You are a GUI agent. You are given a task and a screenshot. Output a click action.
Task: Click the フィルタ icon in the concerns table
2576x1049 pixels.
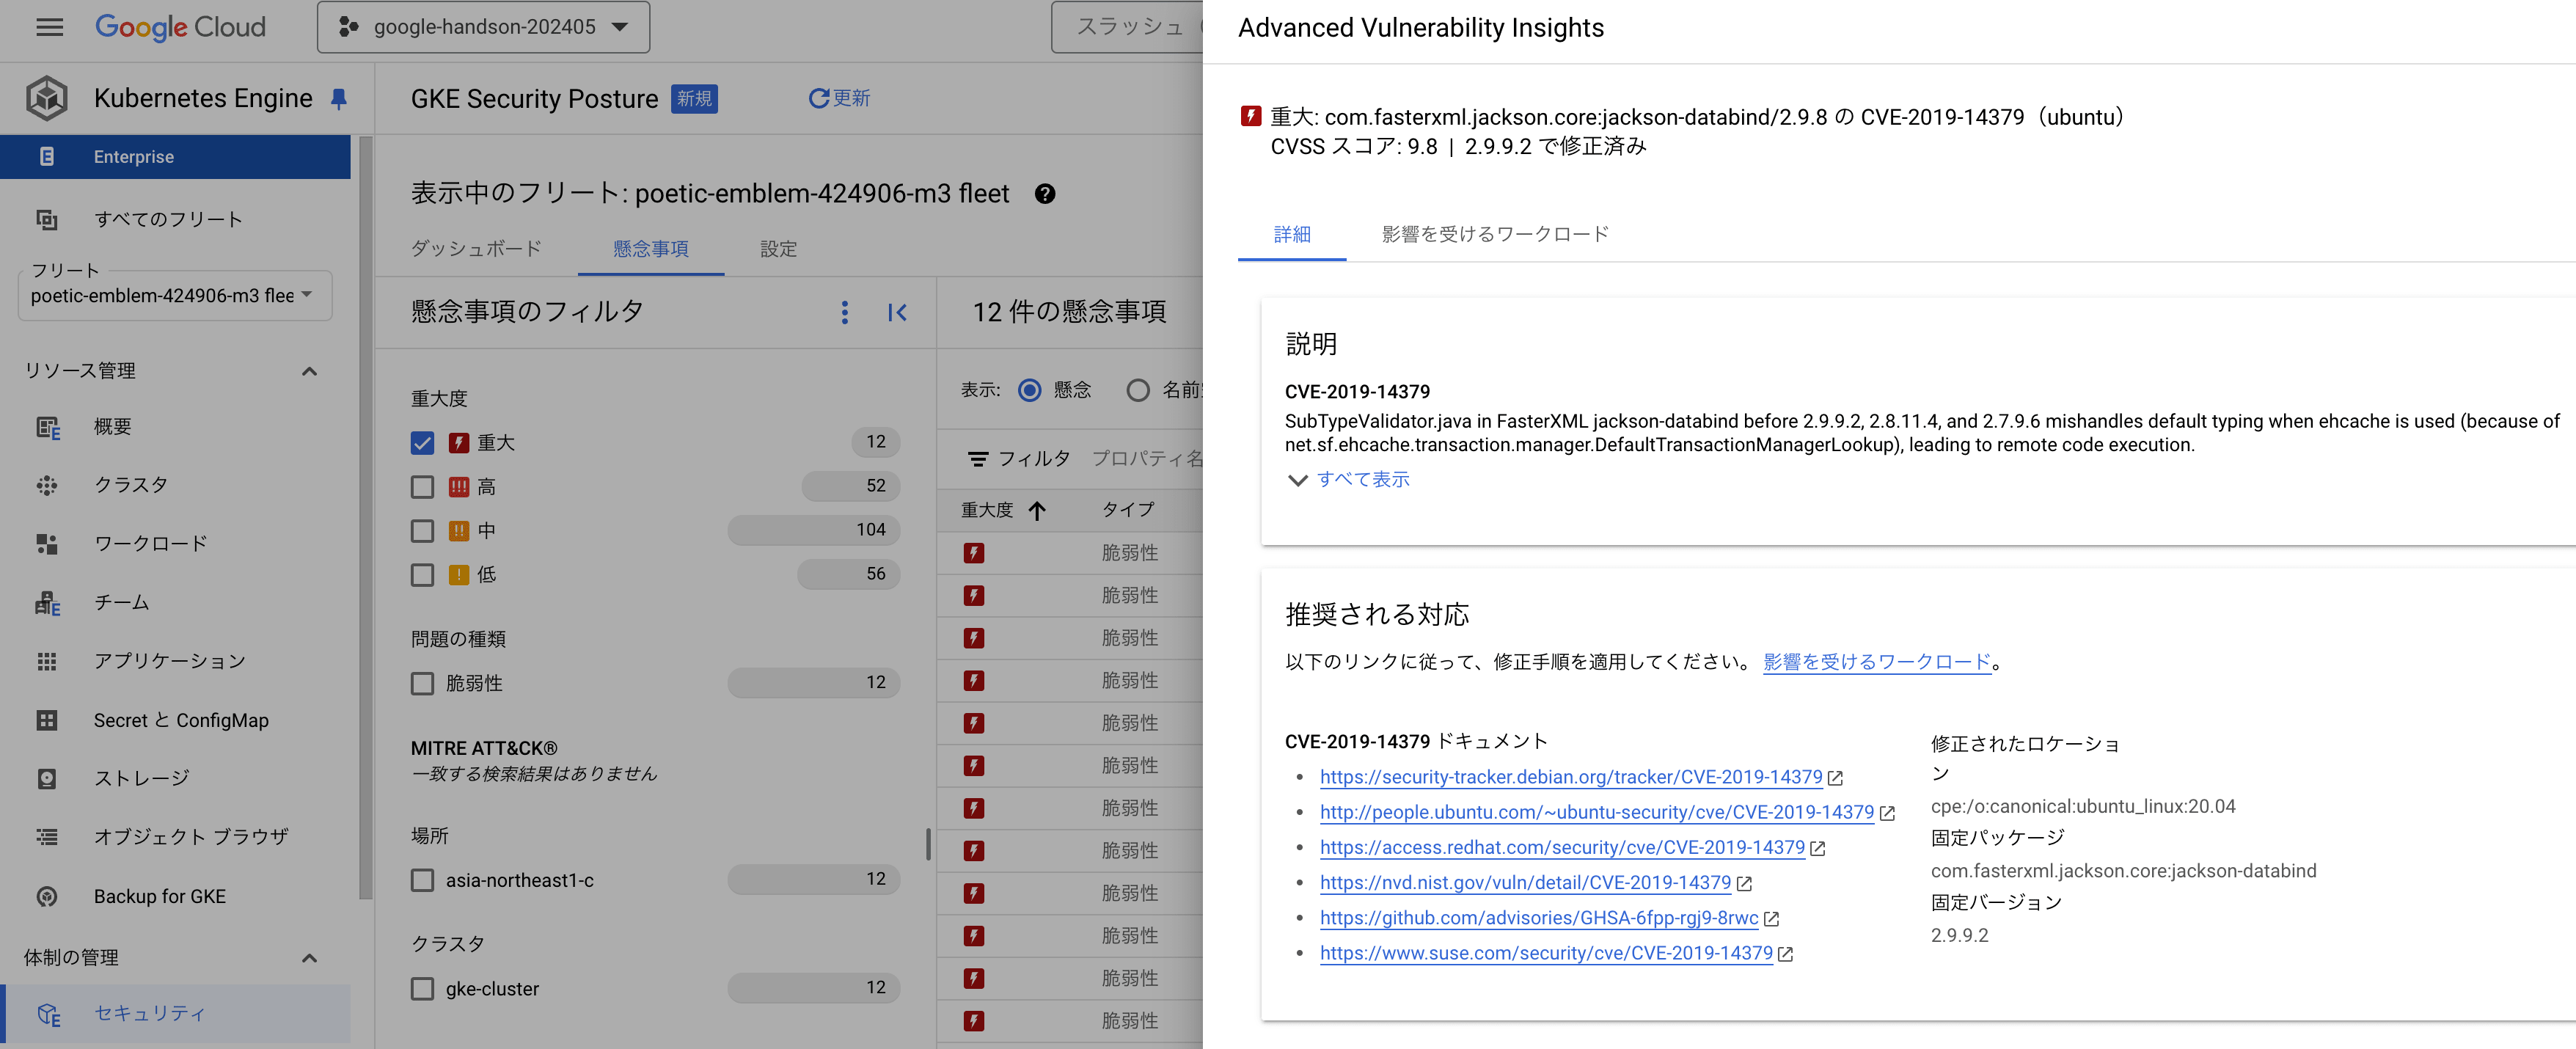tap(977, 459)
